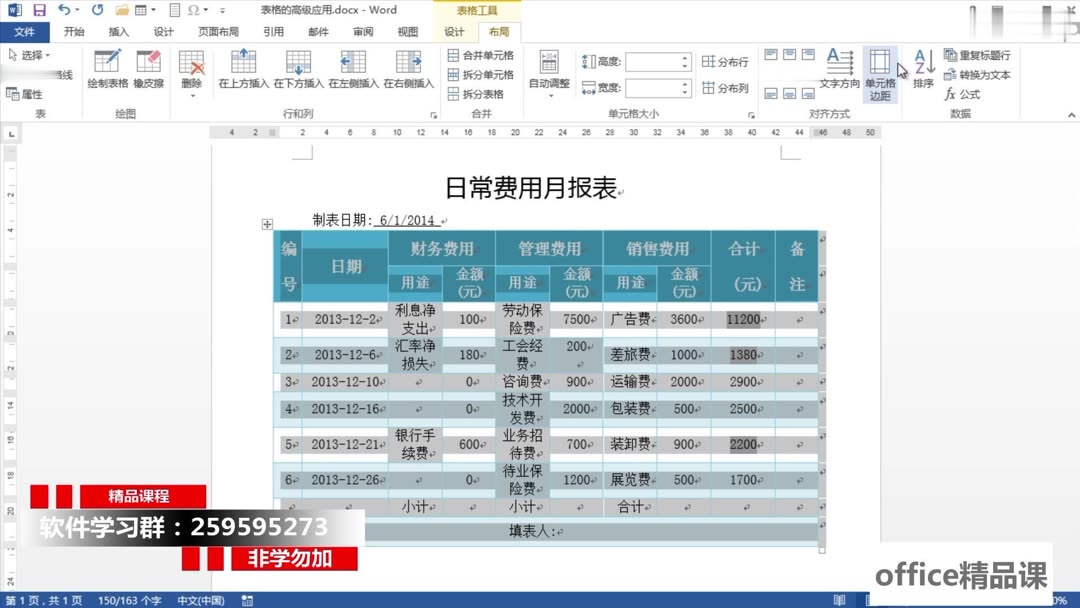Change text direction with the ribbon icon
The width and height of the screenshot is (1080, 608).
[840, 70]
